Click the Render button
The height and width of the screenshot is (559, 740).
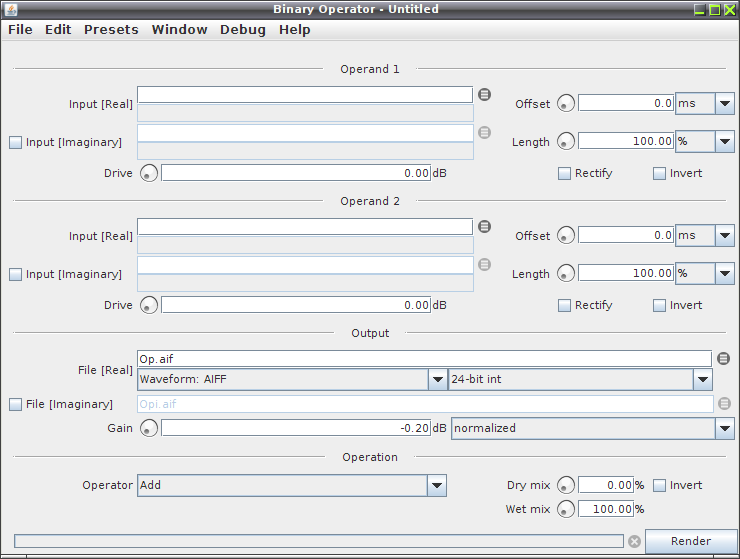[691, 541]
